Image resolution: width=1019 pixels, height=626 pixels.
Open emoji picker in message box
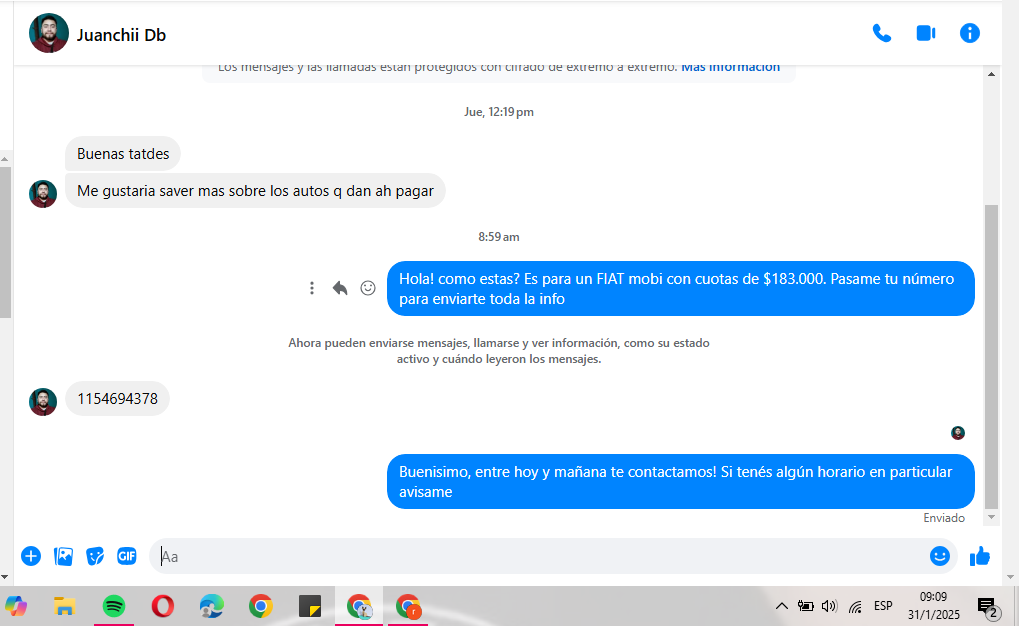(940, 556)
